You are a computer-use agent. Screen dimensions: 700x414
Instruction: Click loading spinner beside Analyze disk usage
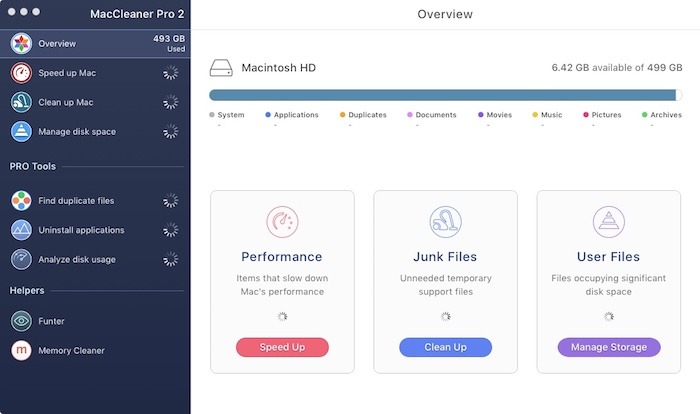(x=171, y=259)
